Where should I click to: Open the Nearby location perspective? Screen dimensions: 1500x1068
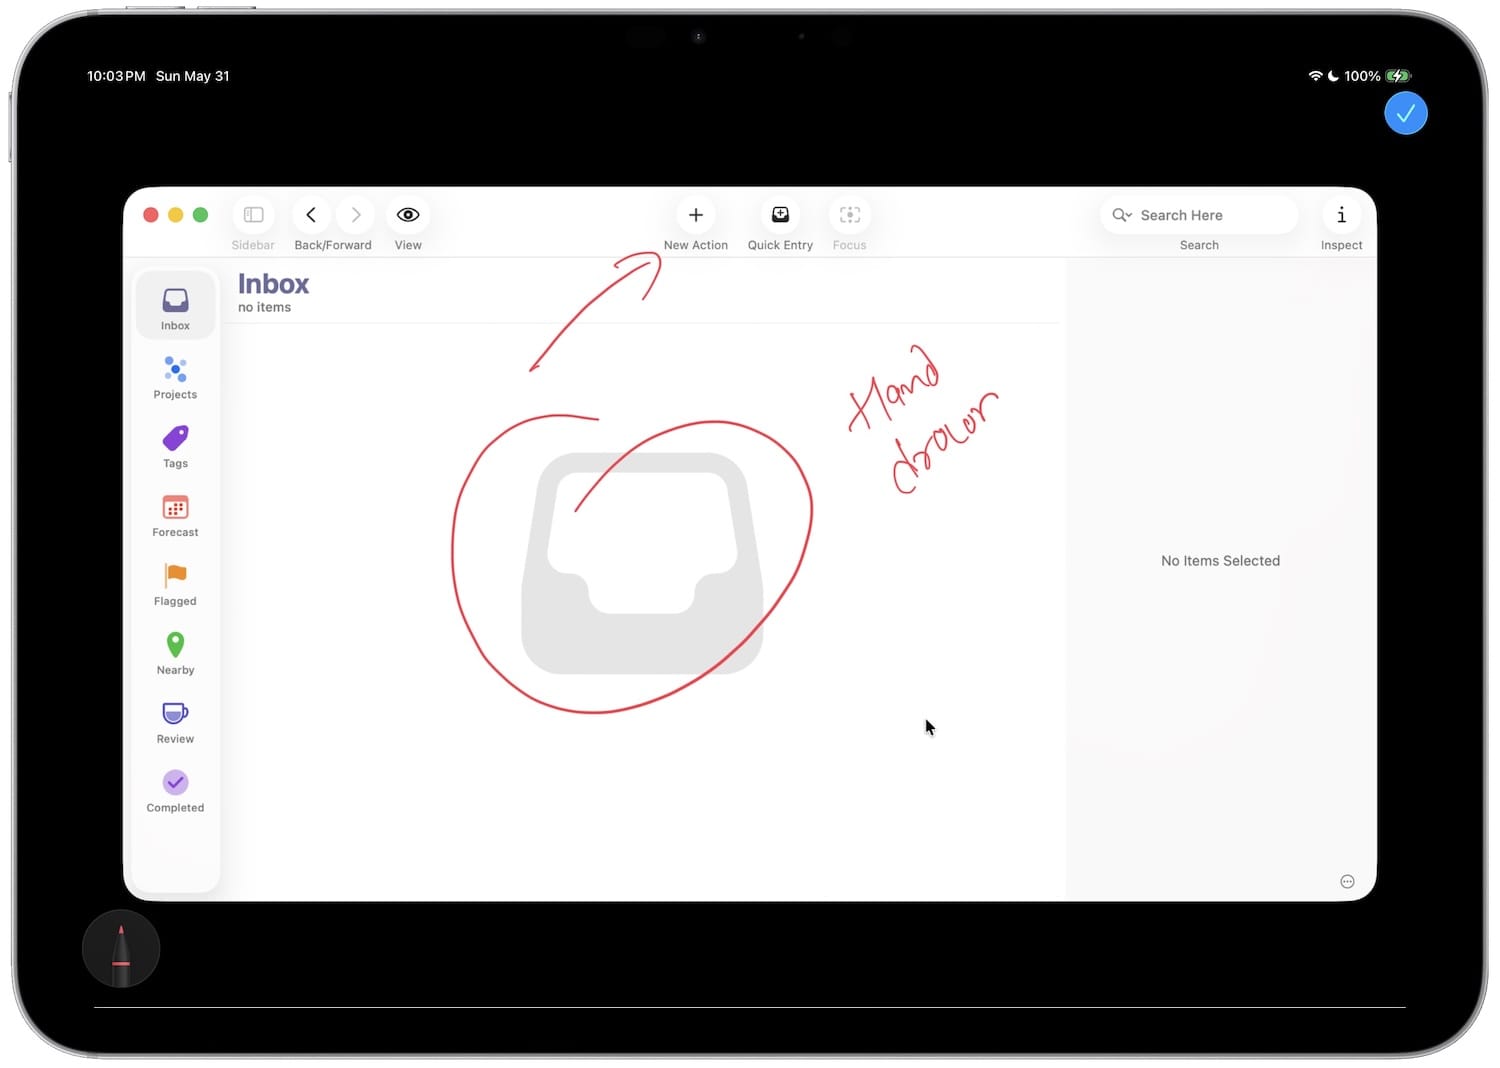point(175,653)
